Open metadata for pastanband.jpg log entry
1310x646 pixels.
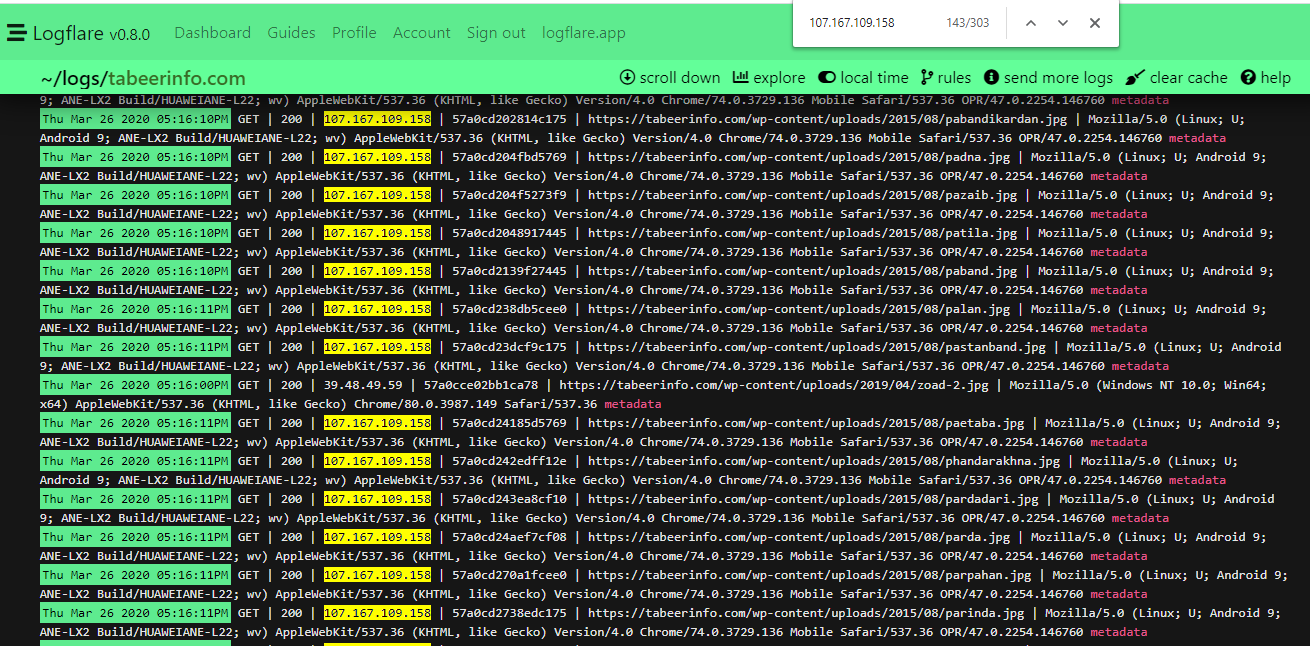point(1140,366)
